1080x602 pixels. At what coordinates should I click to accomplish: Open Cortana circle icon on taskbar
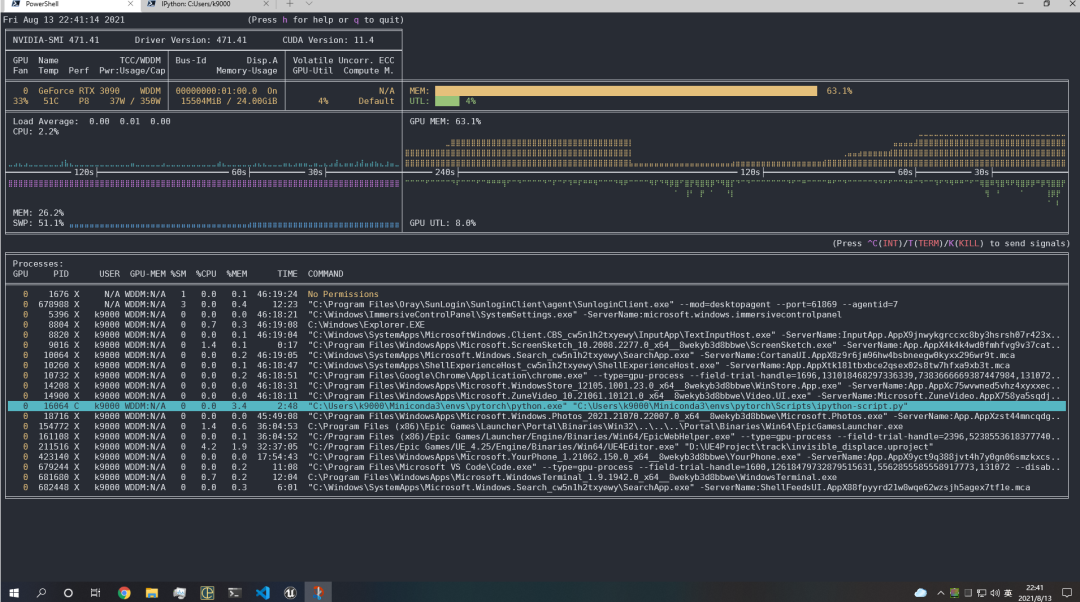[x=68, y=592]
